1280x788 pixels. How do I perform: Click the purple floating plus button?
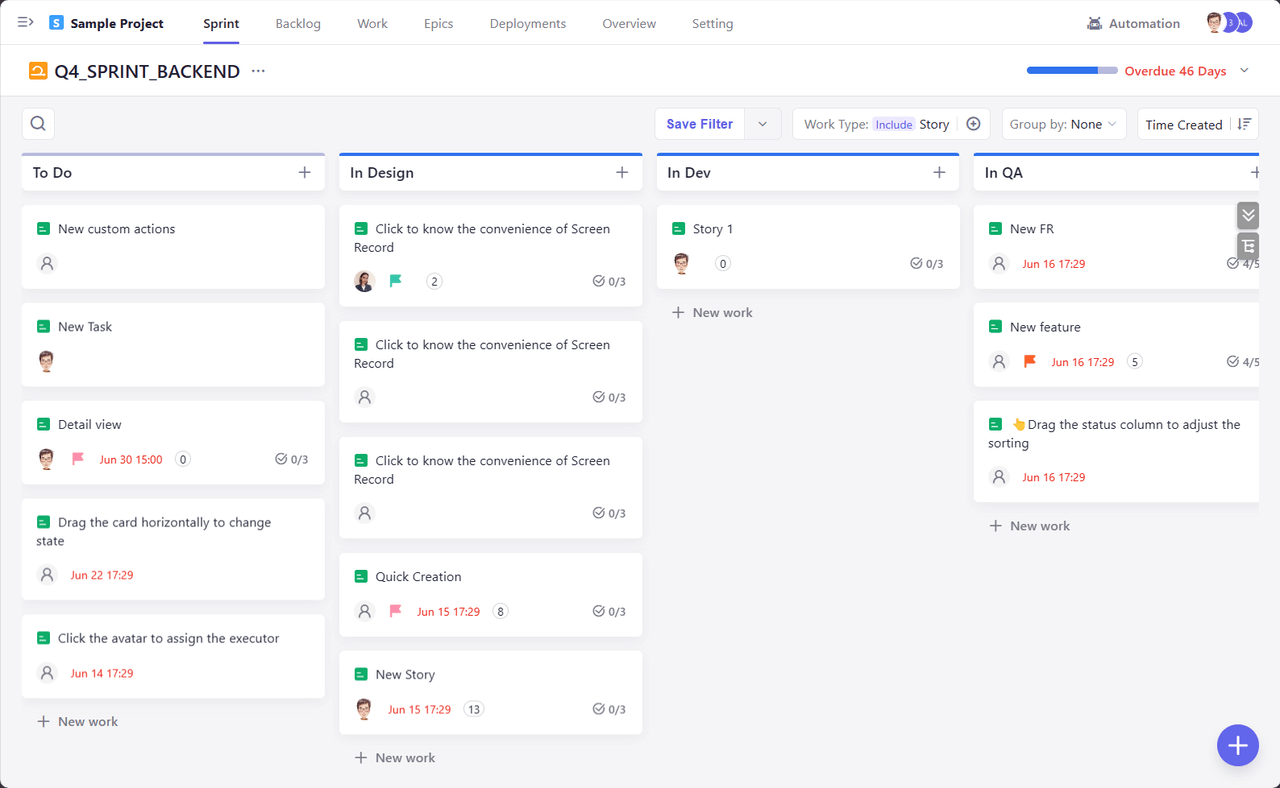tap(1238, 745)
